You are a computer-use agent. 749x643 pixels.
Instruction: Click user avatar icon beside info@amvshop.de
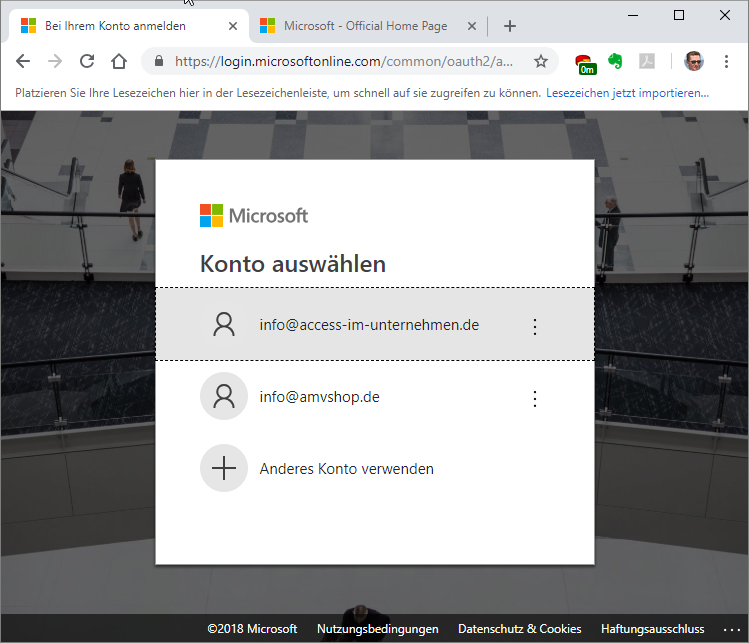pos(224,396)
